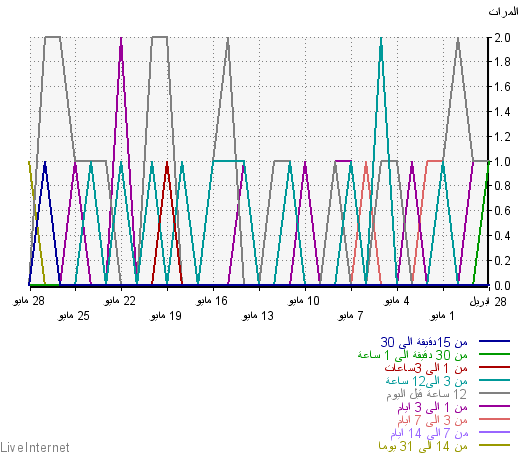
Task: Click the green legend line swatch
Action: pyautogui.click(x=494, y=354)
